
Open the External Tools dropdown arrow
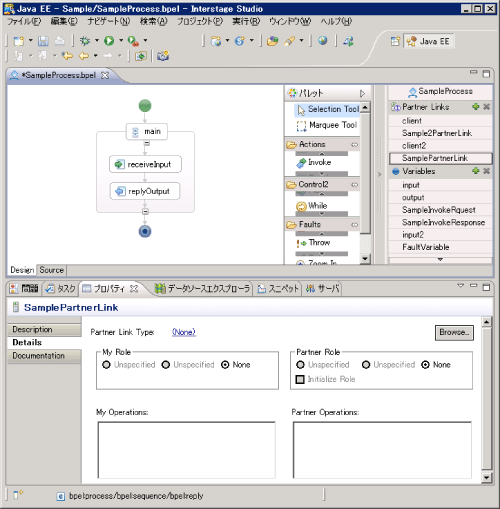pyautogui.click(x=145, y=41)
